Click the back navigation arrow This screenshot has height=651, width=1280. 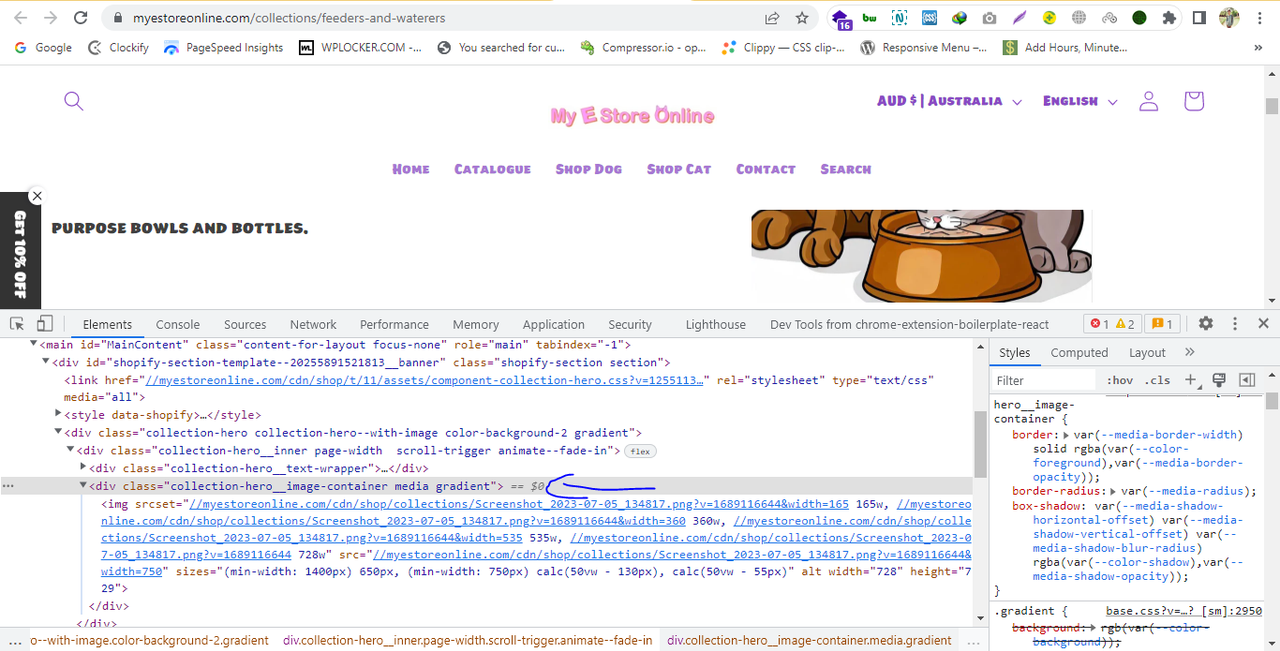tap(23, 18)
